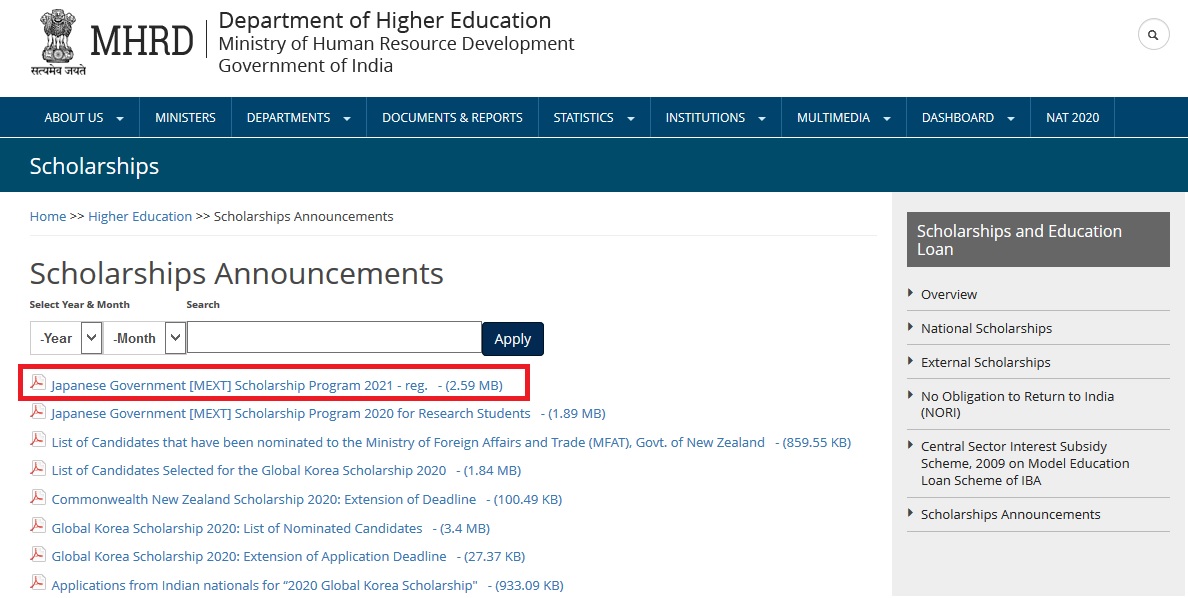Expand the Departments navigation menu

click(298, 118)
